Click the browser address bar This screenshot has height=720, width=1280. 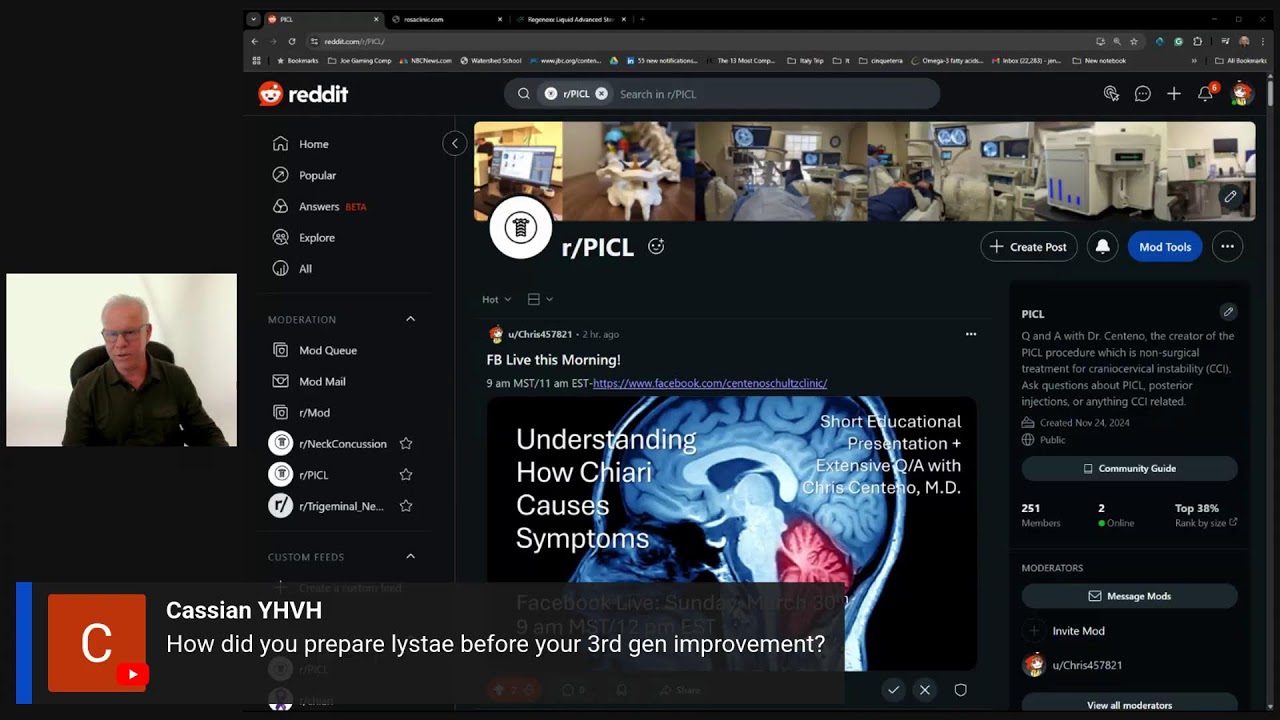700,41
